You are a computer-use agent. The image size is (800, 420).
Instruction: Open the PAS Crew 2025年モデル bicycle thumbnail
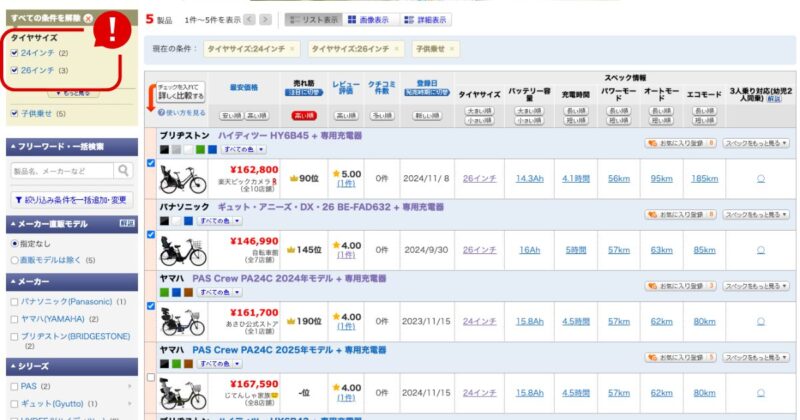pyautogui.click(x=183, y=393)
